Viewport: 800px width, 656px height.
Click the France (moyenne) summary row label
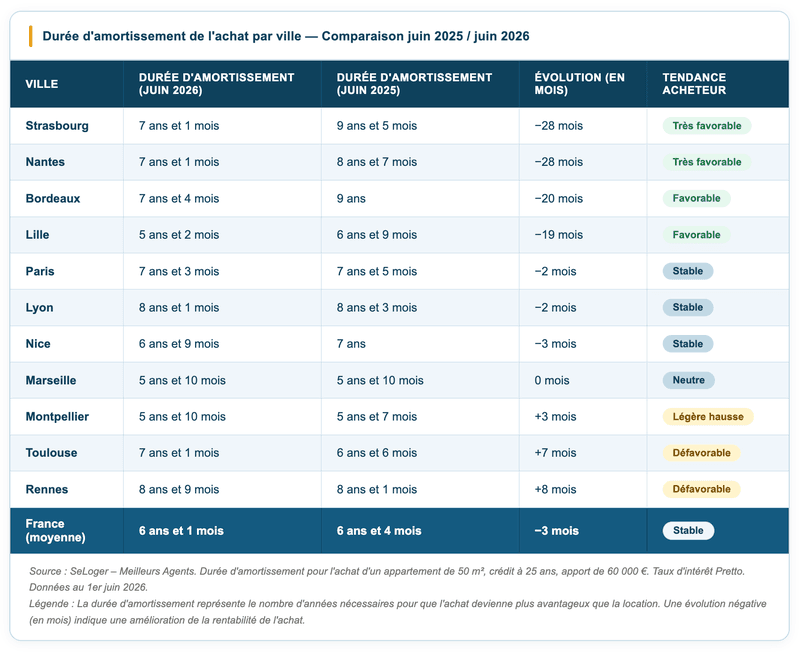click(56, 531)
